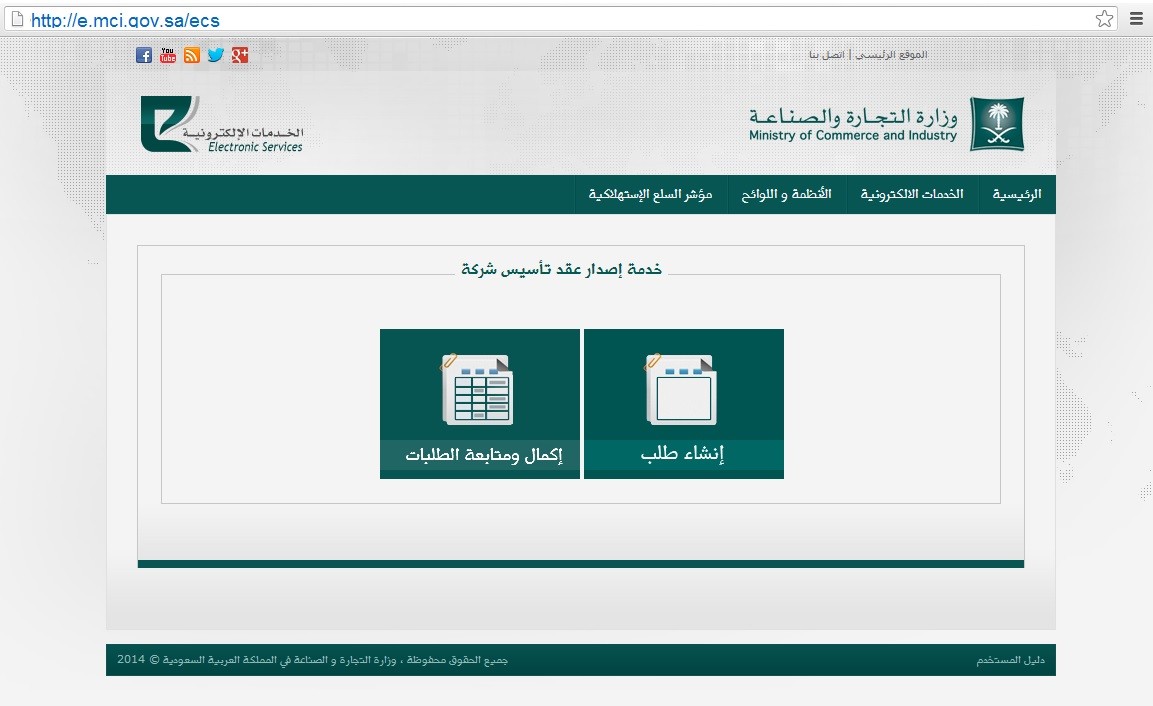This screenshot has width=1153, height=706.
Task: Click the Electronic Services logo
Action: [x=222, y=125]
